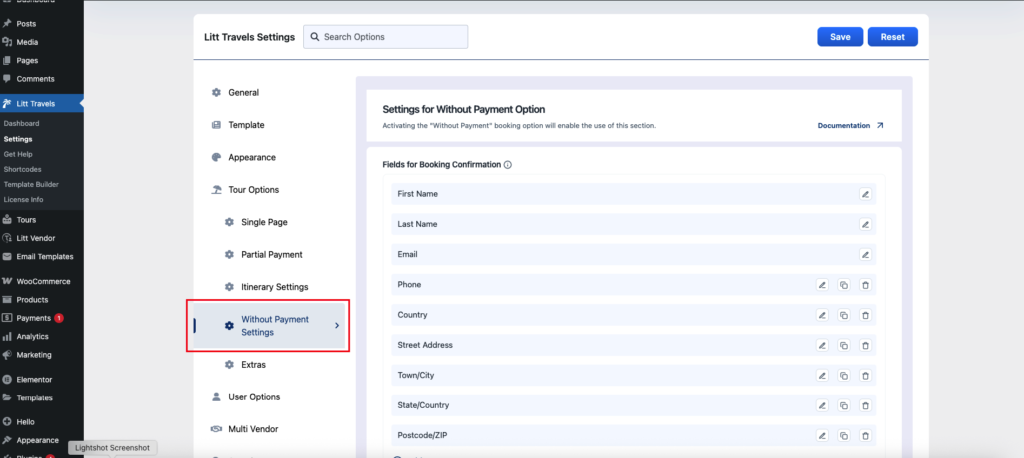Switch to Appearance settings tab
Image resolution: width=1024 pixels, height=458 pixels.
click(251, 158)
